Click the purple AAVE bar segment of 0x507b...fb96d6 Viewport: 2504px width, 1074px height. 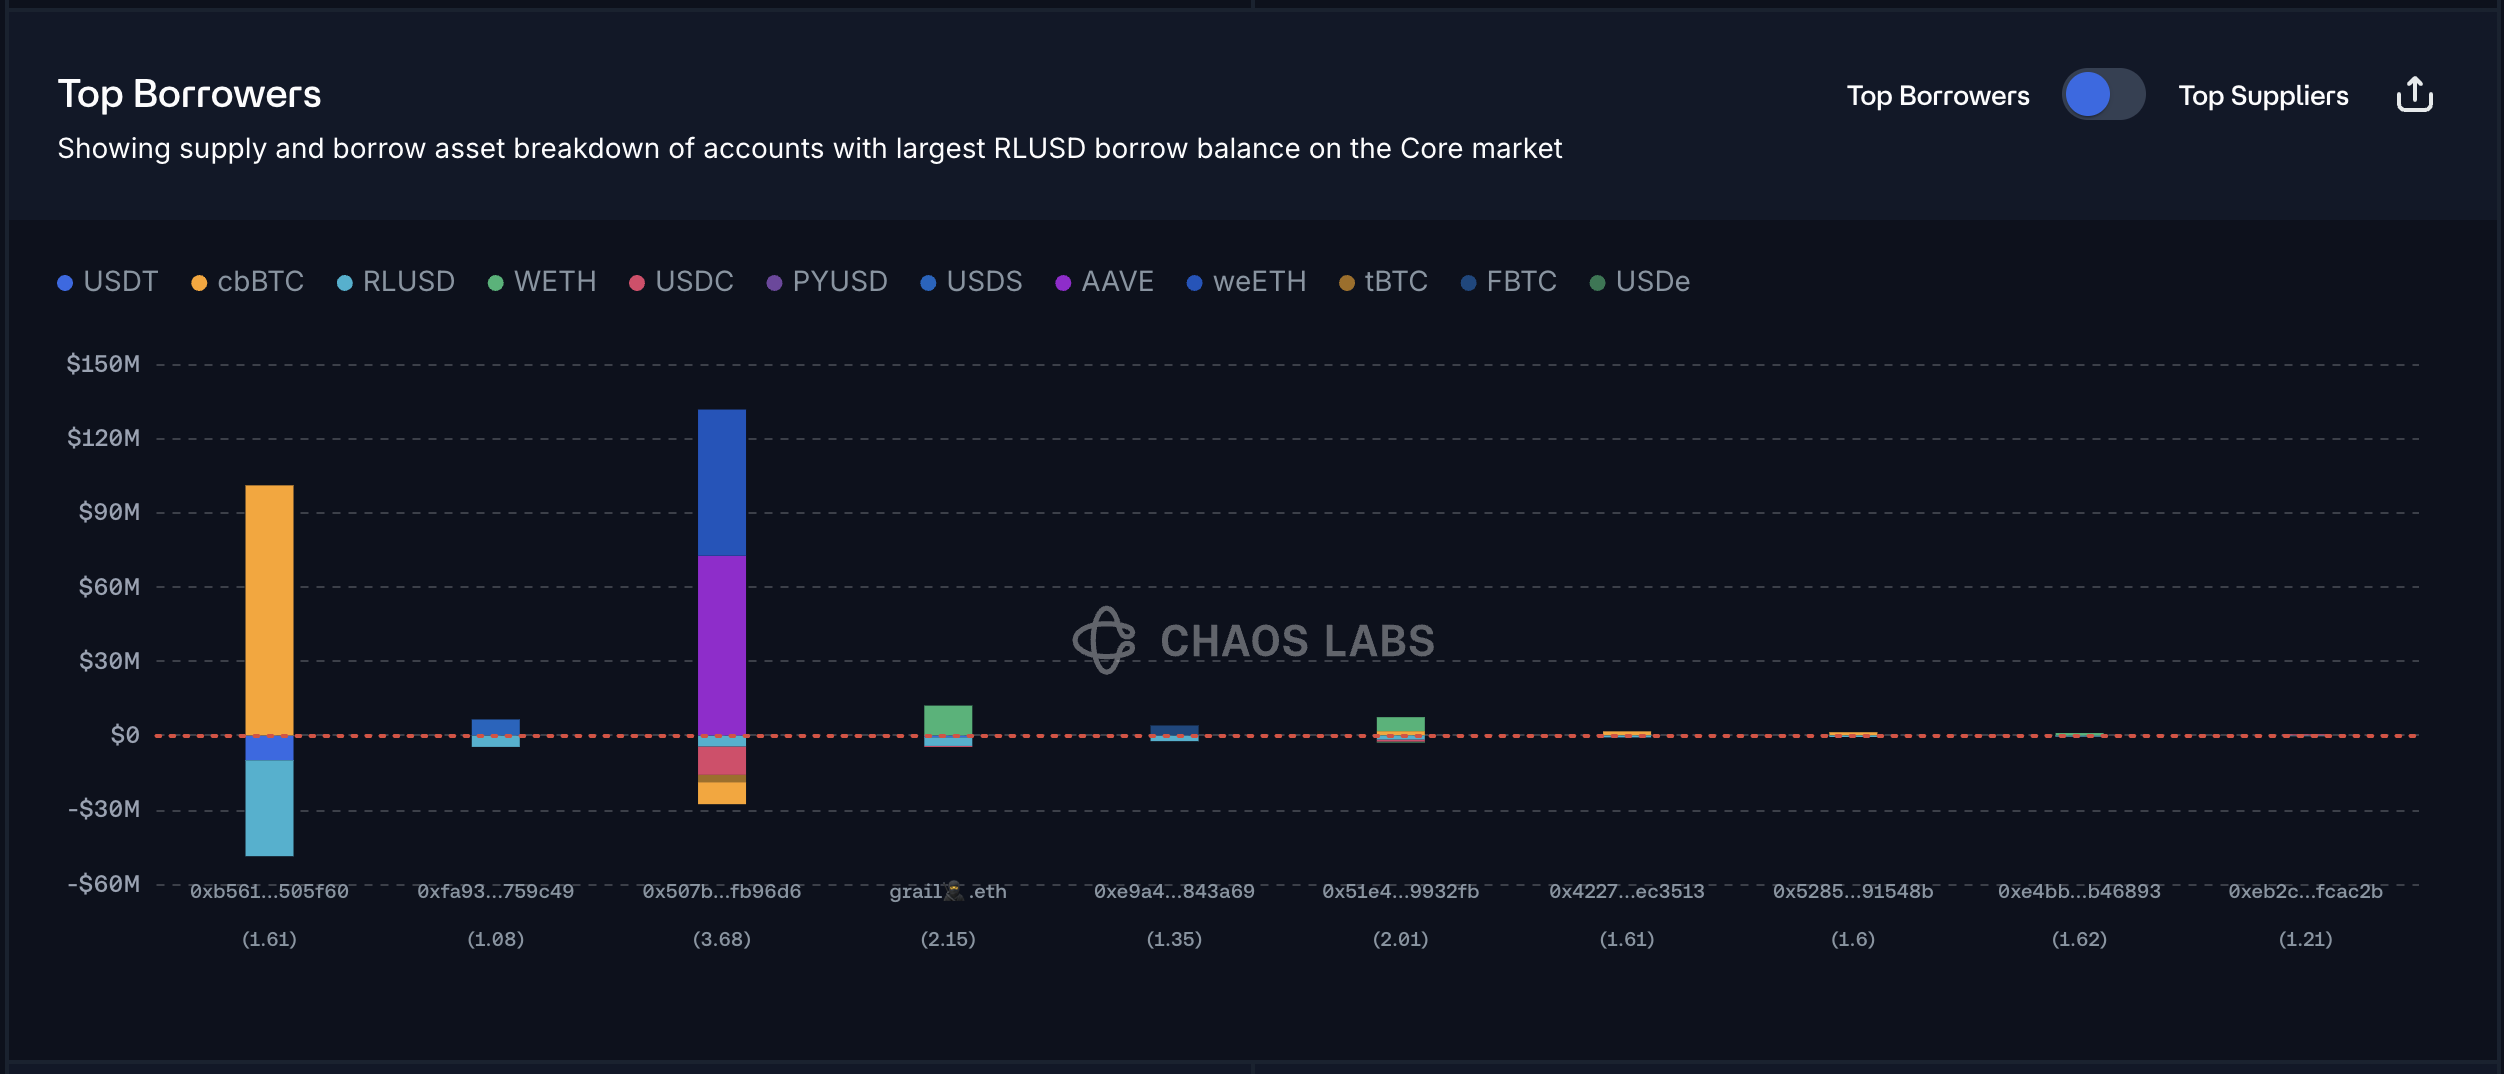[722, 645]
